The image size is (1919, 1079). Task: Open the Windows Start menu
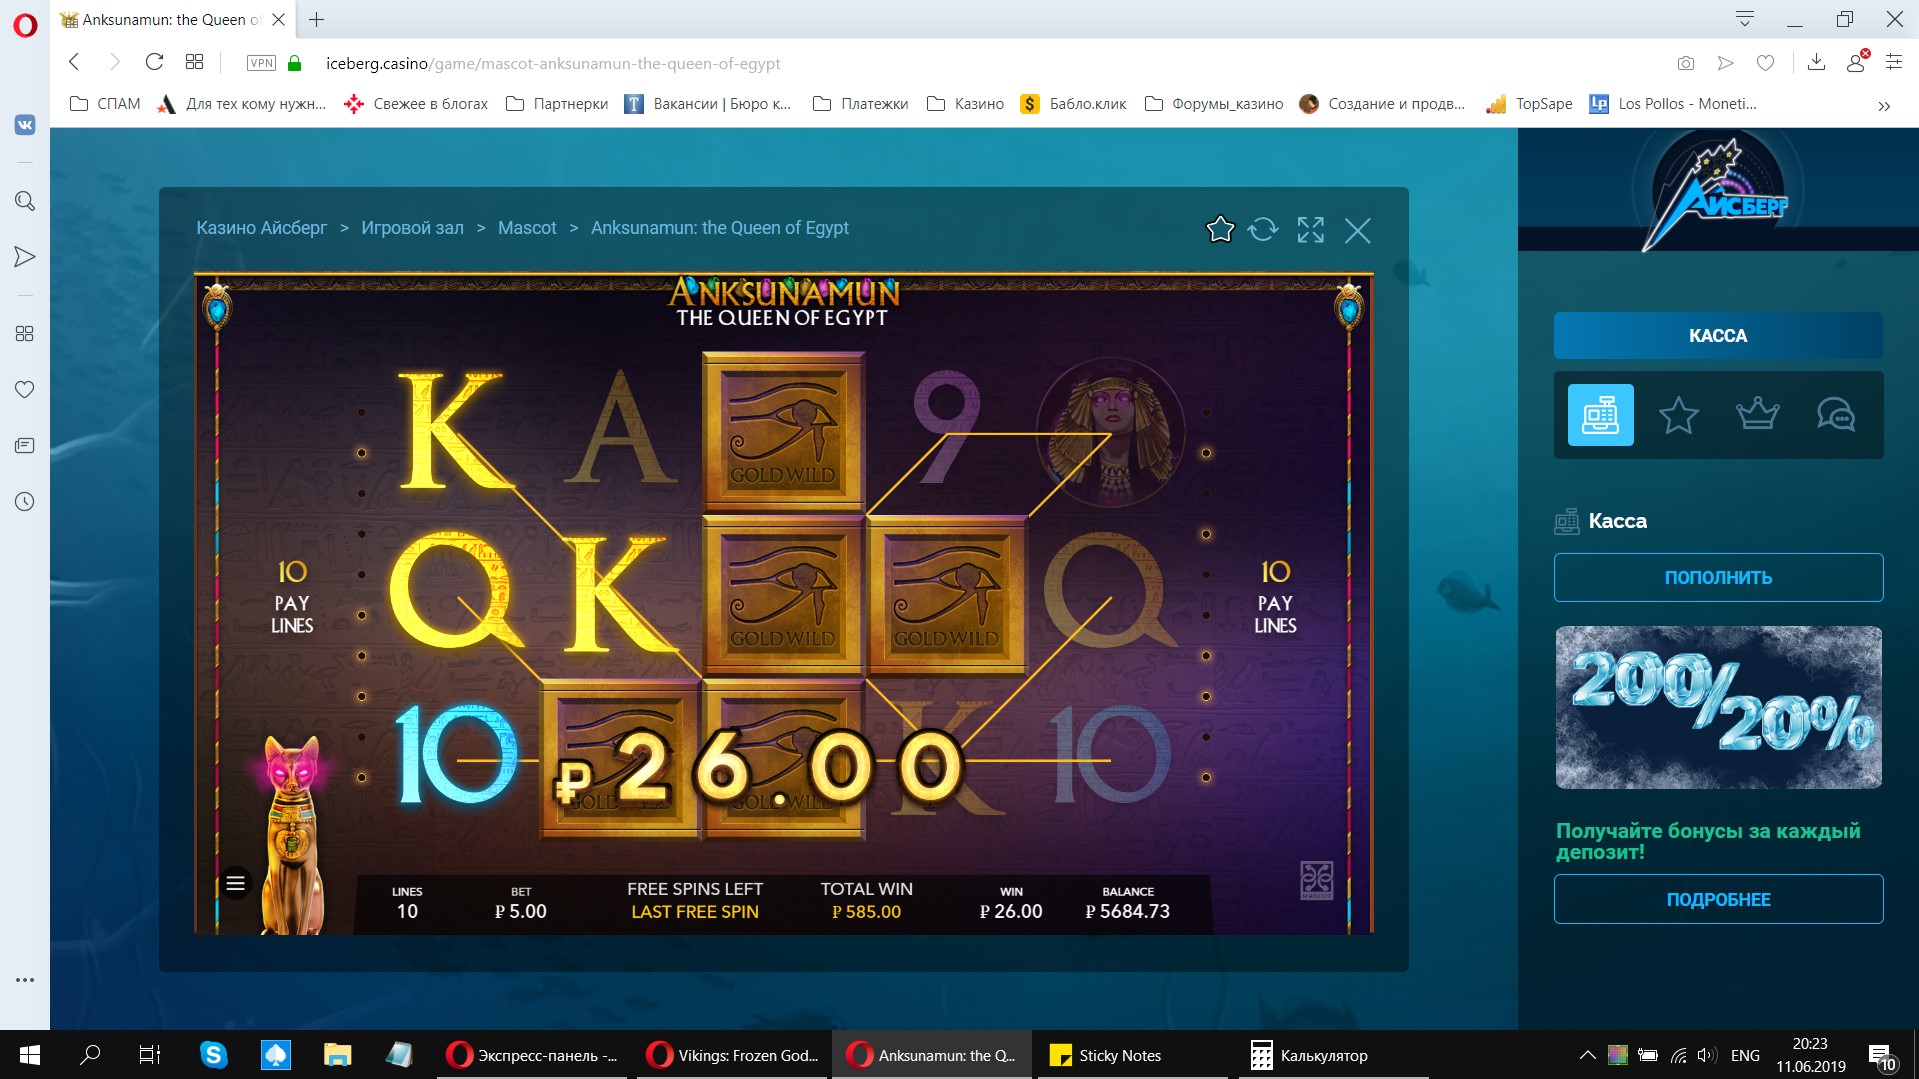coord(29,1055)
